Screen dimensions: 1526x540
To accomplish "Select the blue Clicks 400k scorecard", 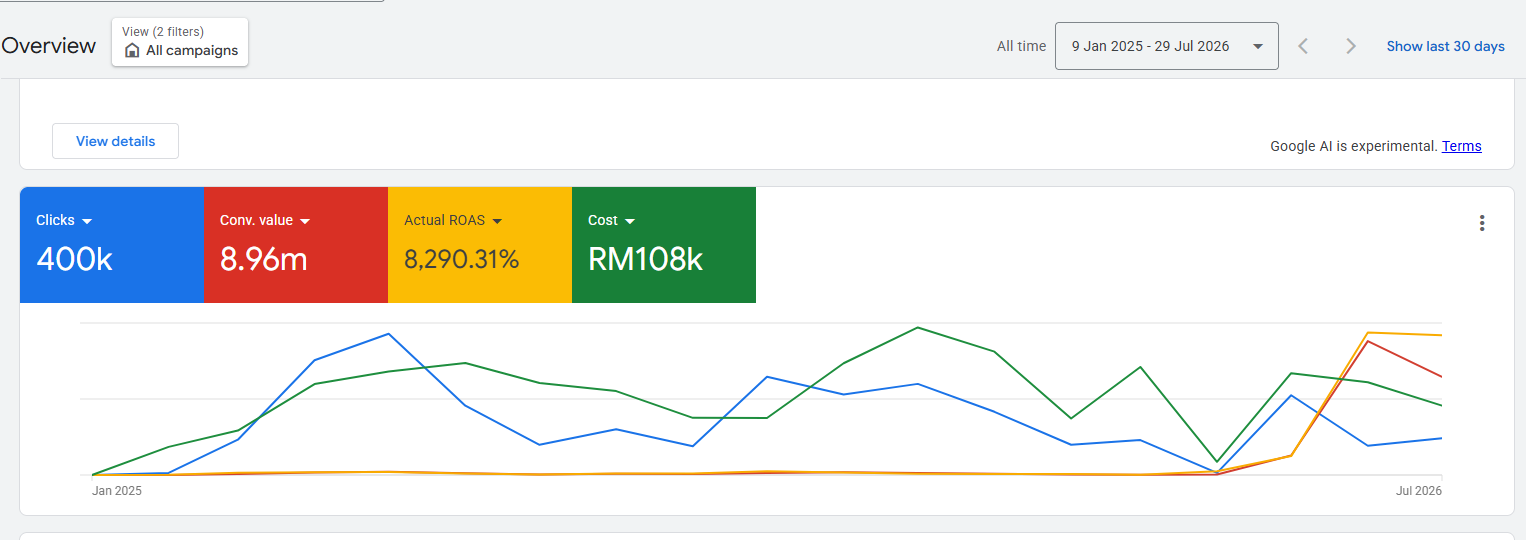I will [x=112, y=245].
